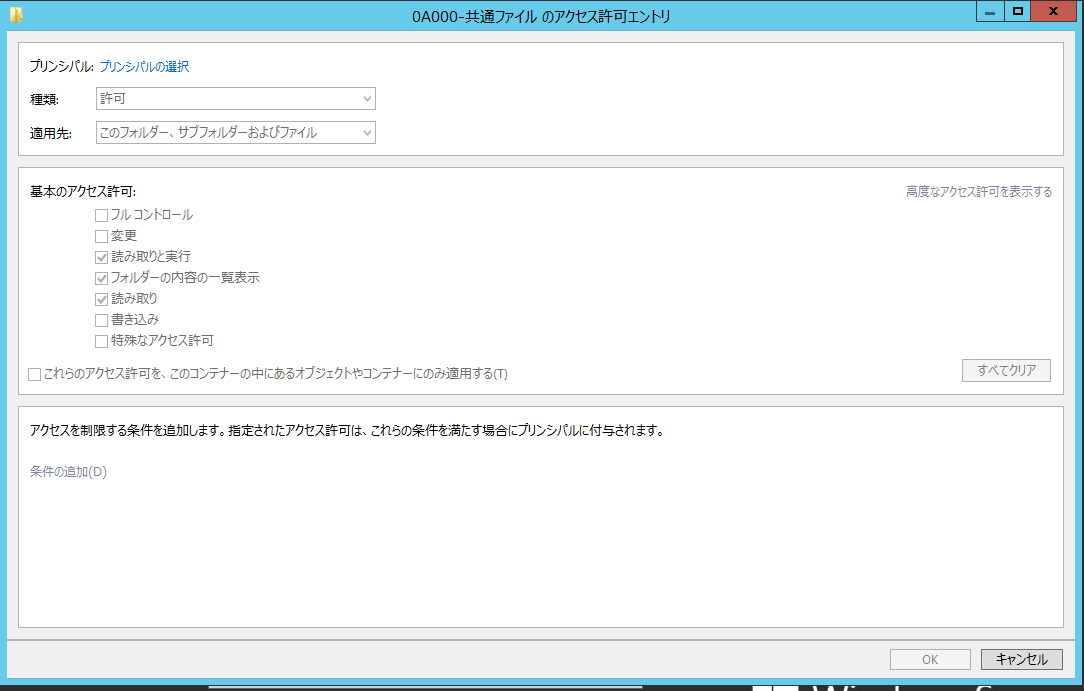Enable the 書き込み checkbox
The image size is (1084, 691).
pos(101,320)
